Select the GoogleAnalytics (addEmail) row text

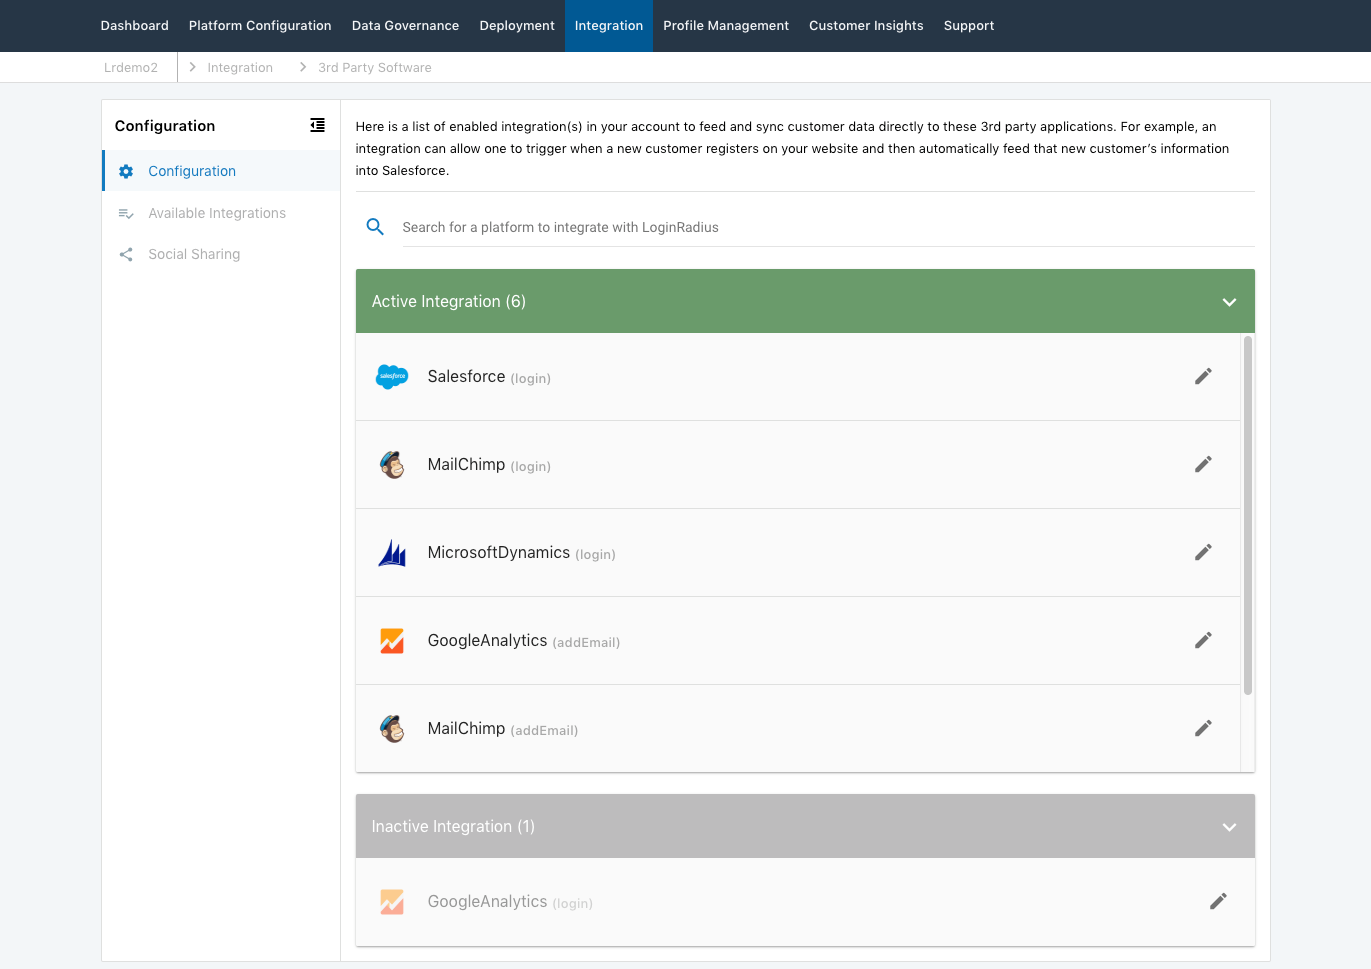click(x=524, y=641)
